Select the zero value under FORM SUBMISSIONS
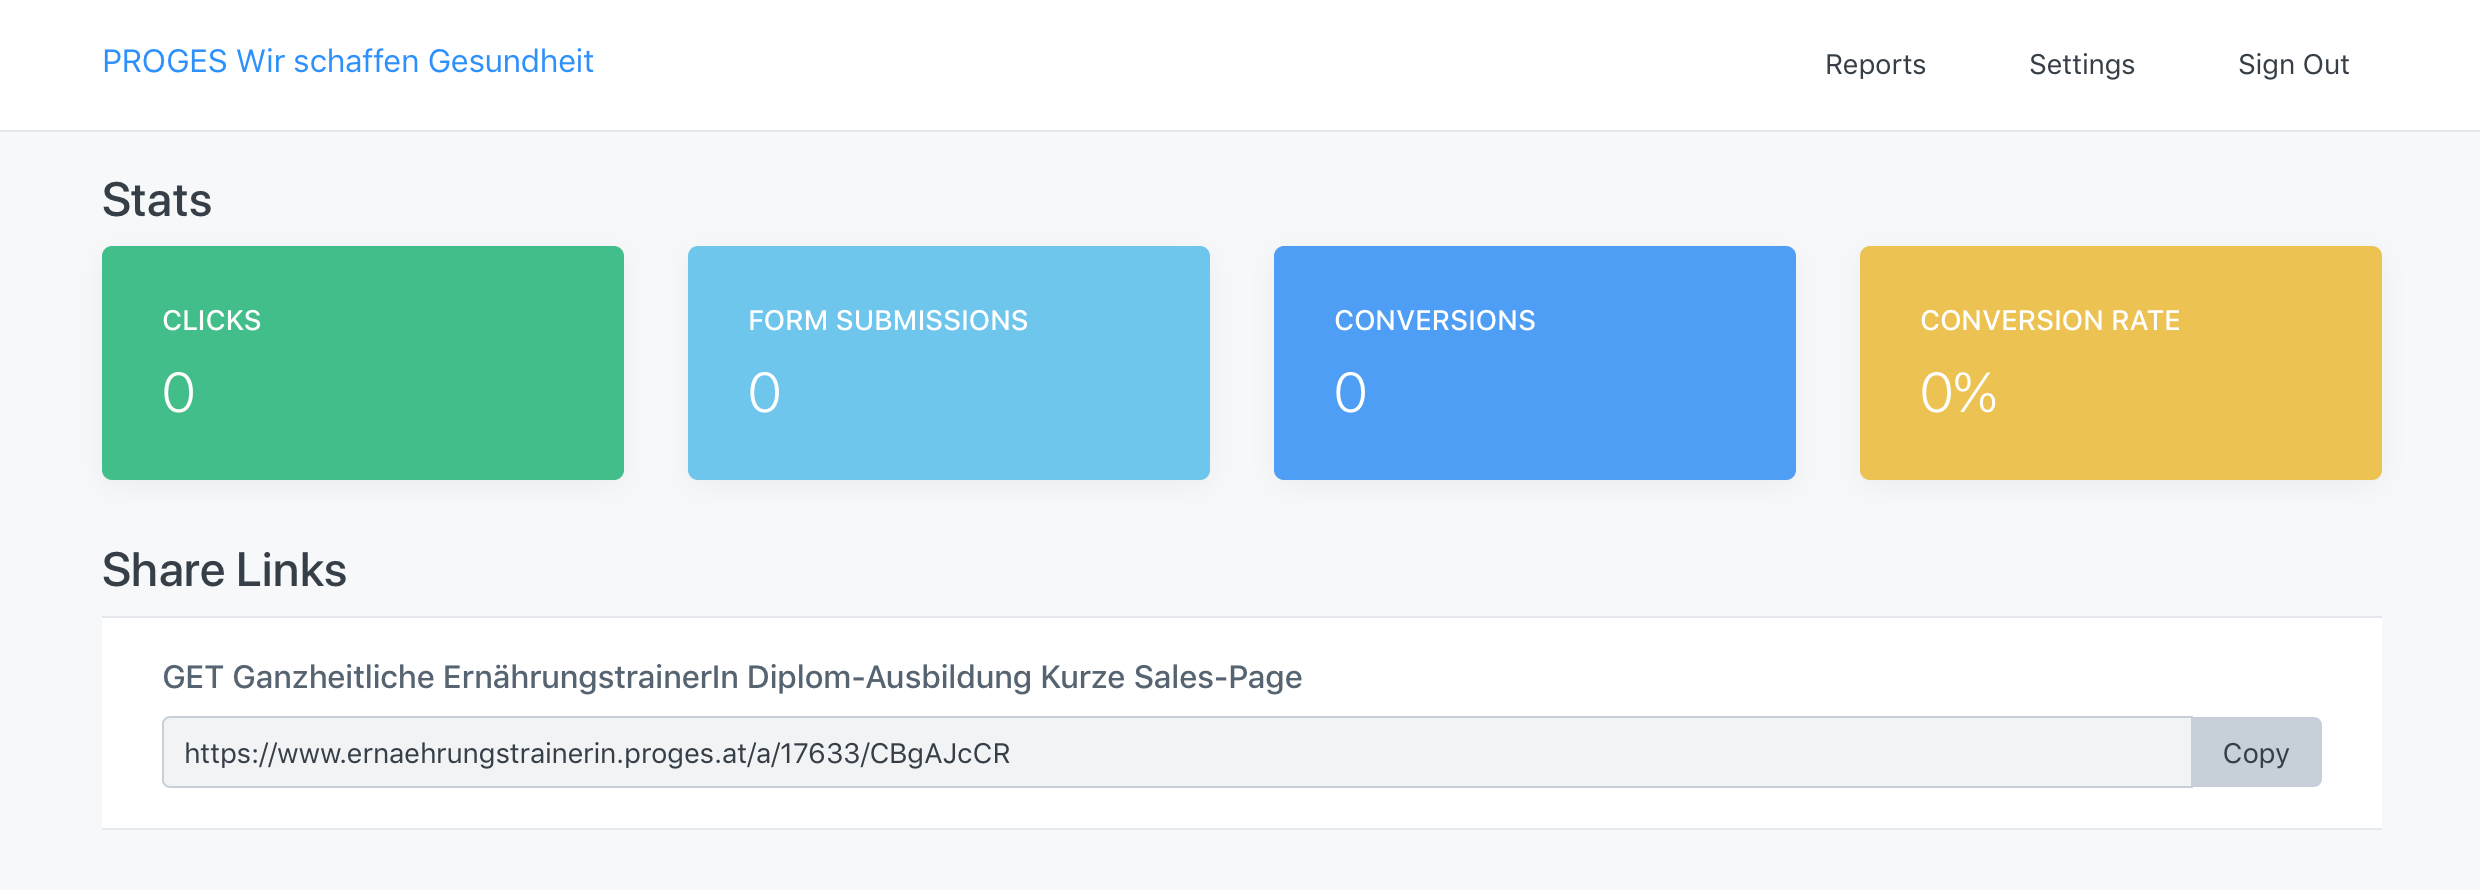This screenshot has height=890, width=2480. (765, 392)
